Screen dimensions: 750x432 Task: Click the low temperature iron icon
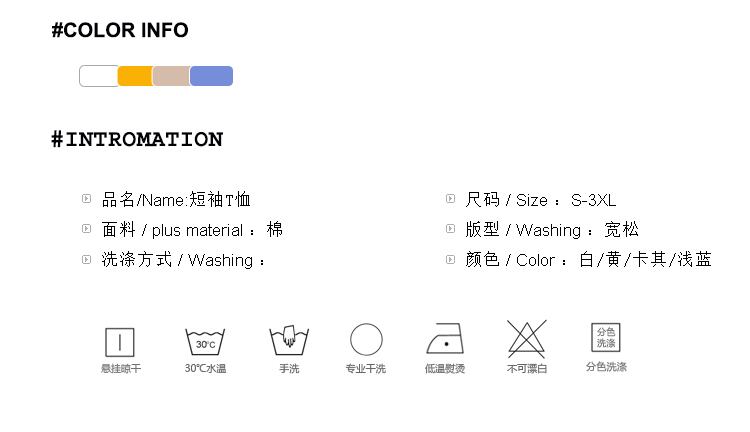[446, 340]
